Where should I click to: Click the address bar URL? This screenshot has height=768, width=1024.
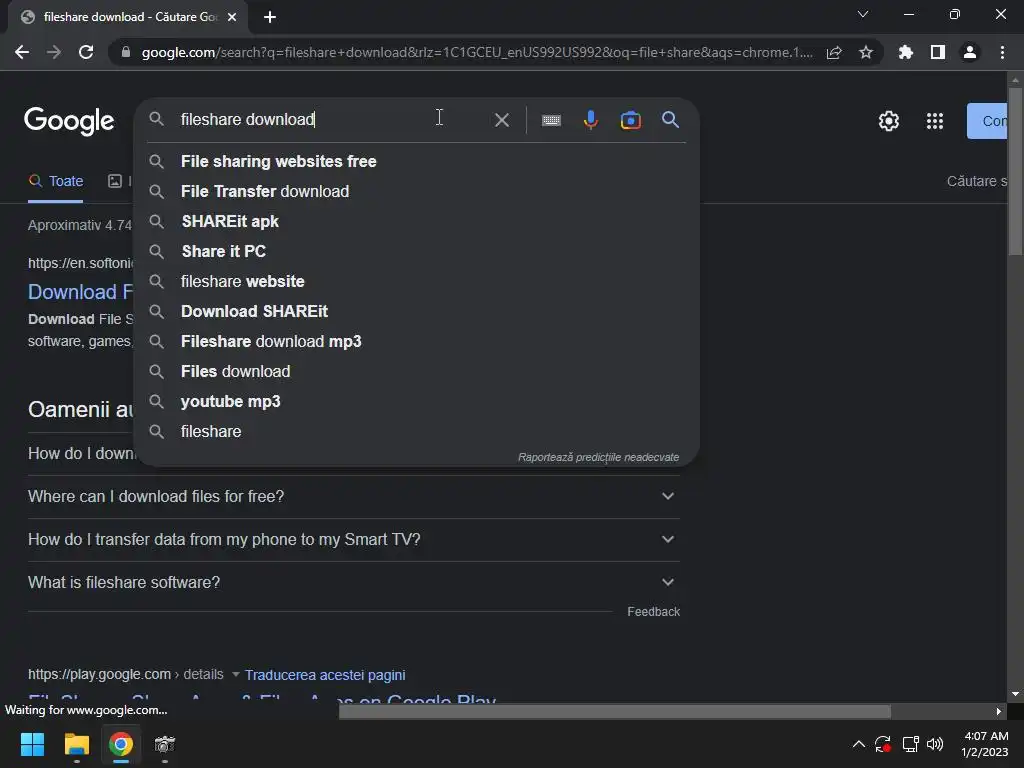[477, 52]
